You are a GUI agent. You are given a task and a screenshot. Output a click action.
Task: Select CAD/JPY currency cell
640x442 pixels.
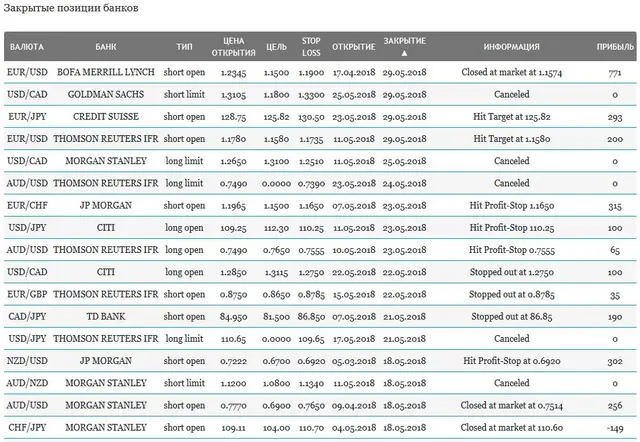[x=27, y=316]
